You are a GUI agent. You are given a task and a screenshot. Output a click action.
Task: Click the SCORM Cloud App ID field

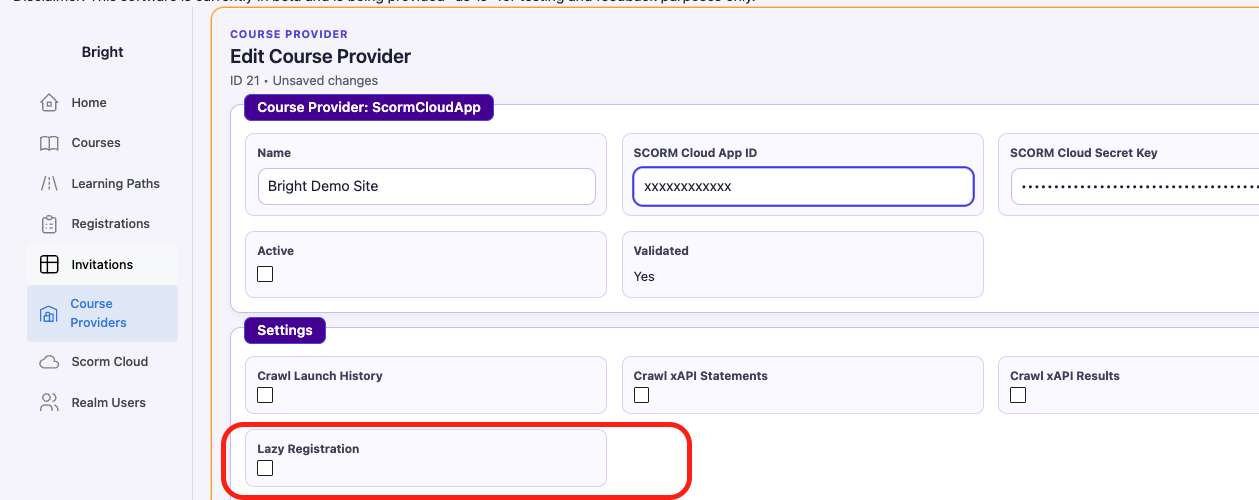(803, 186)
